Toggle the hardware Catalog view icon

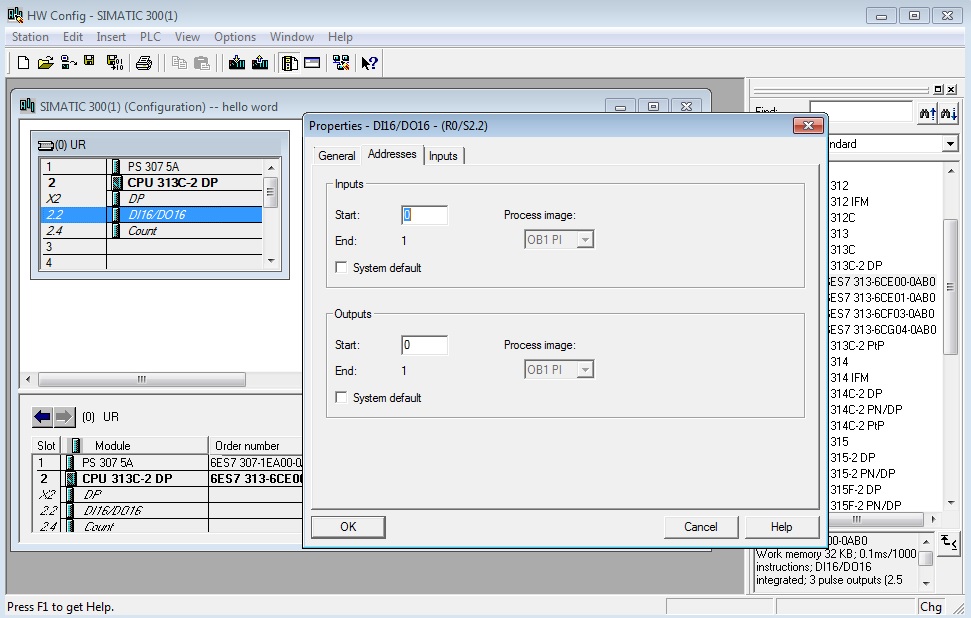[290, 63]
